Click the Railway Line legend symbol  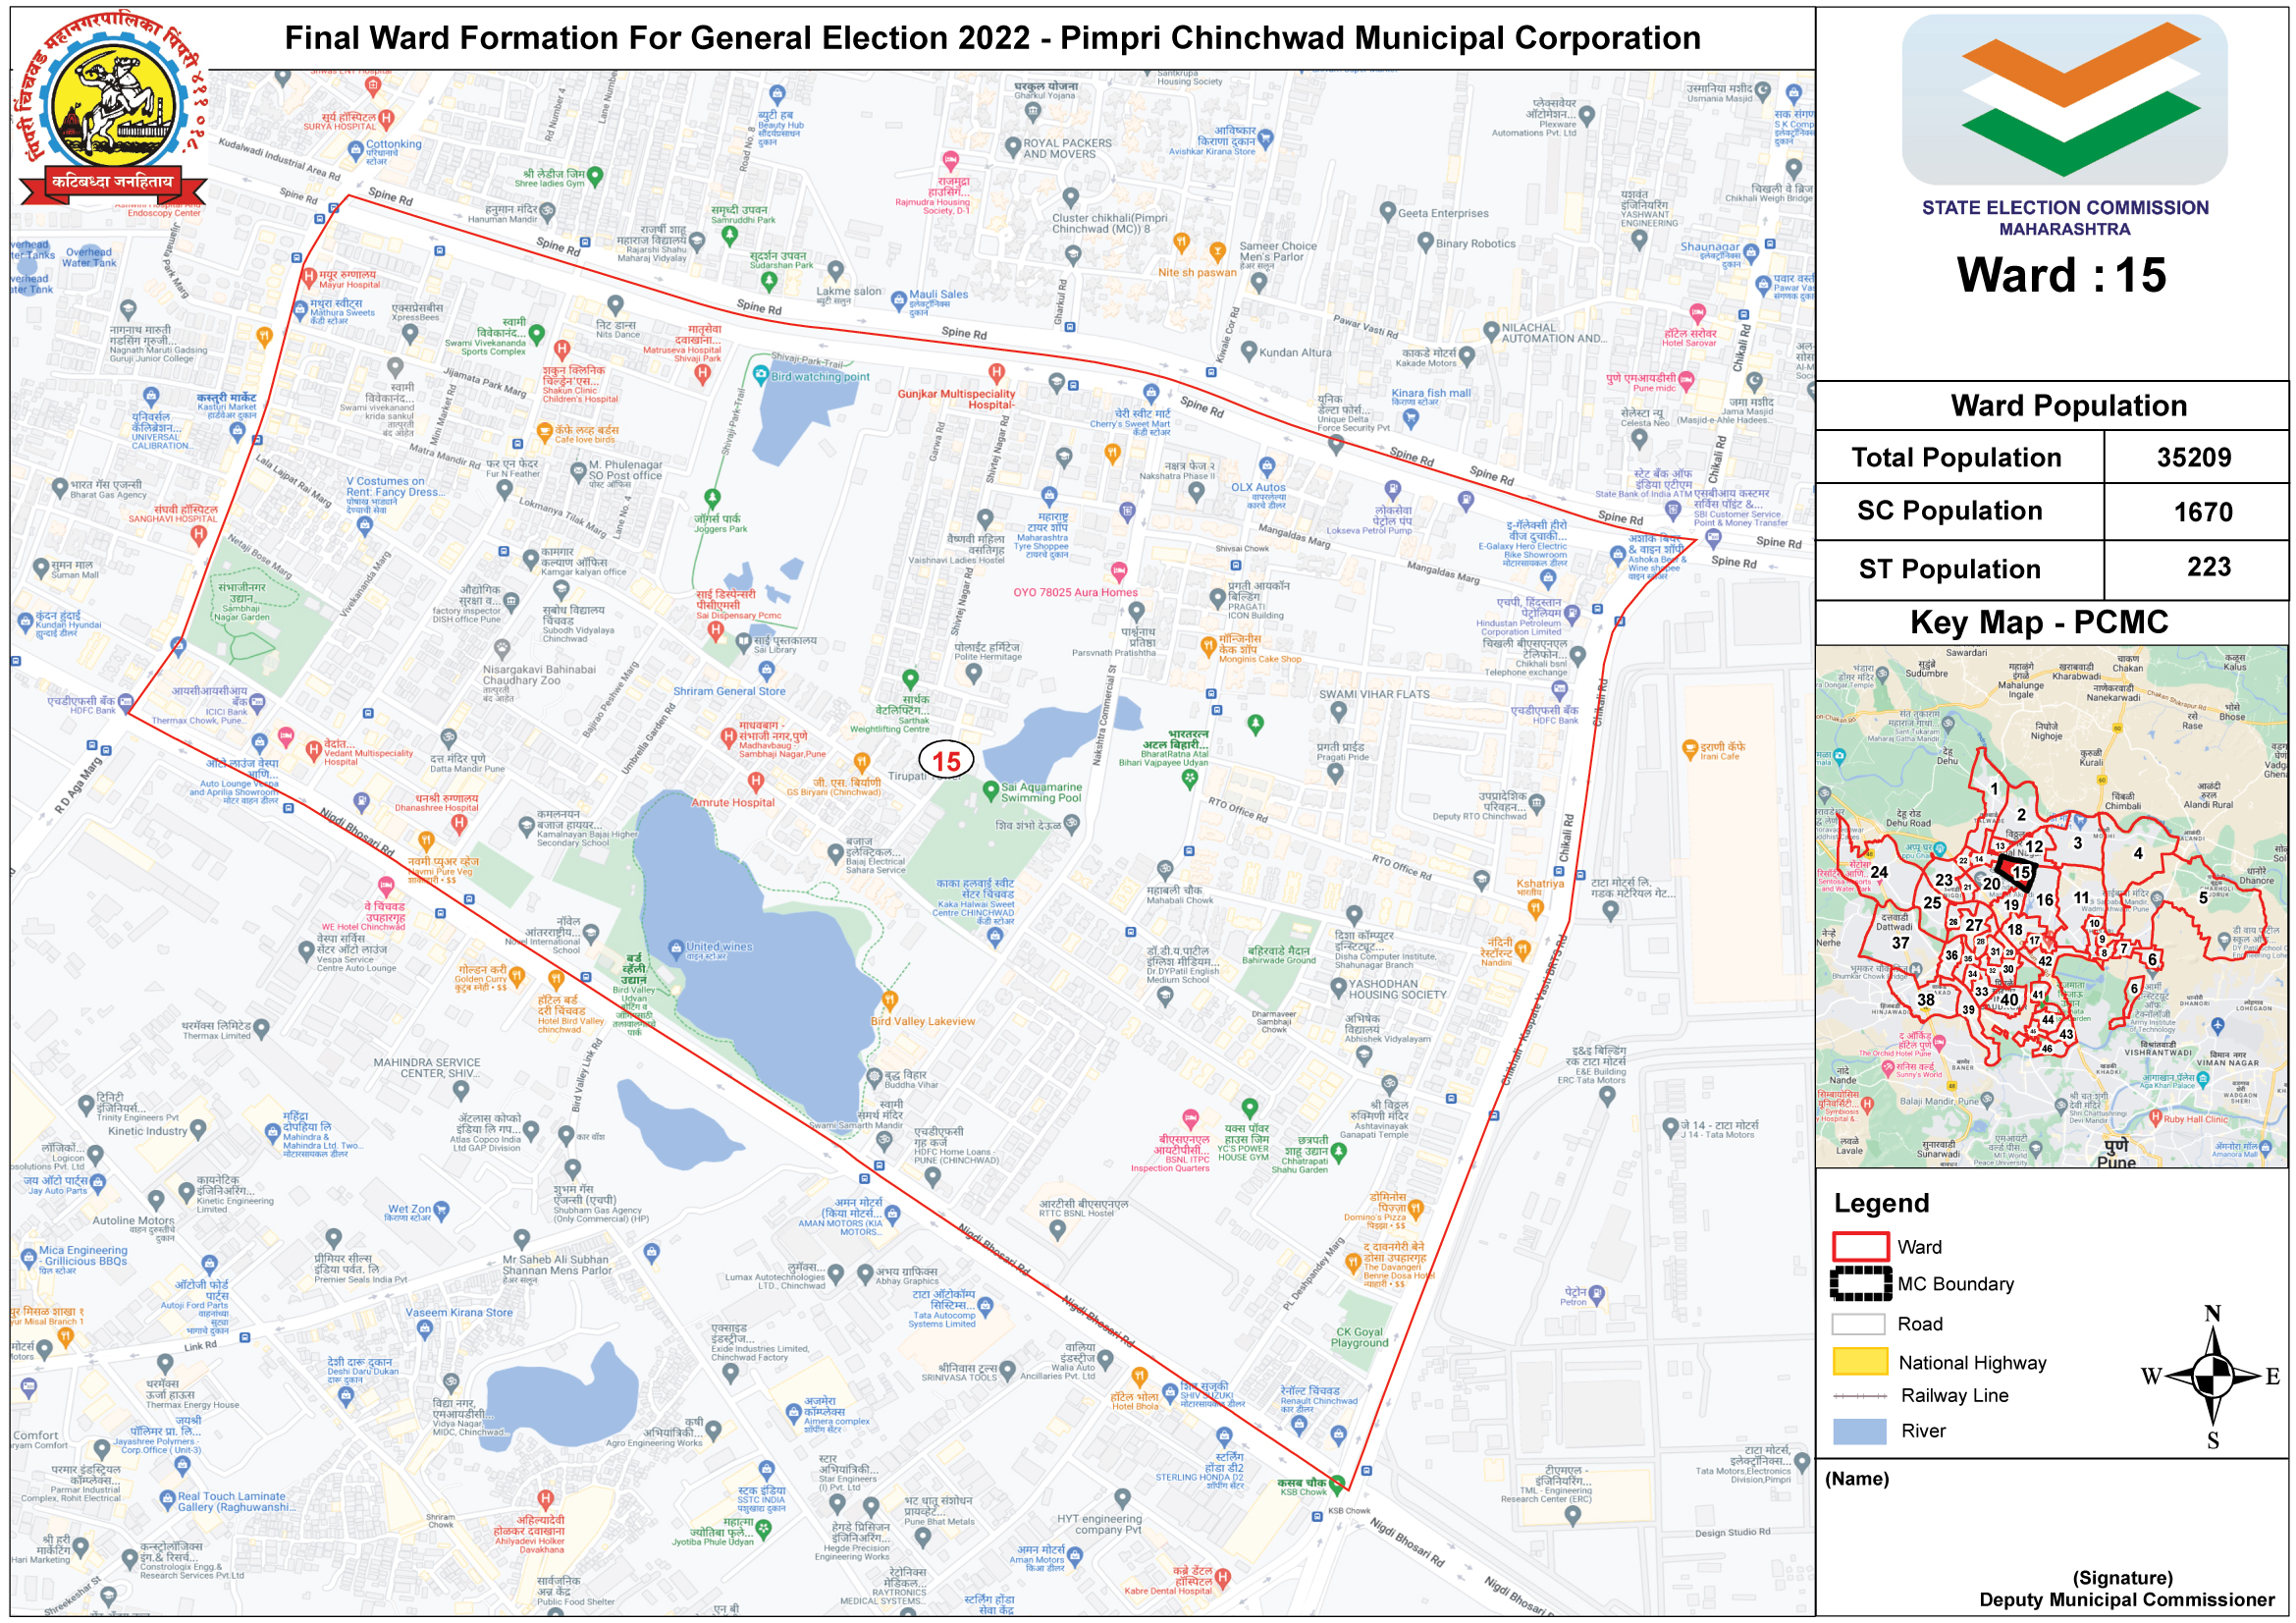(1860, 1396)
